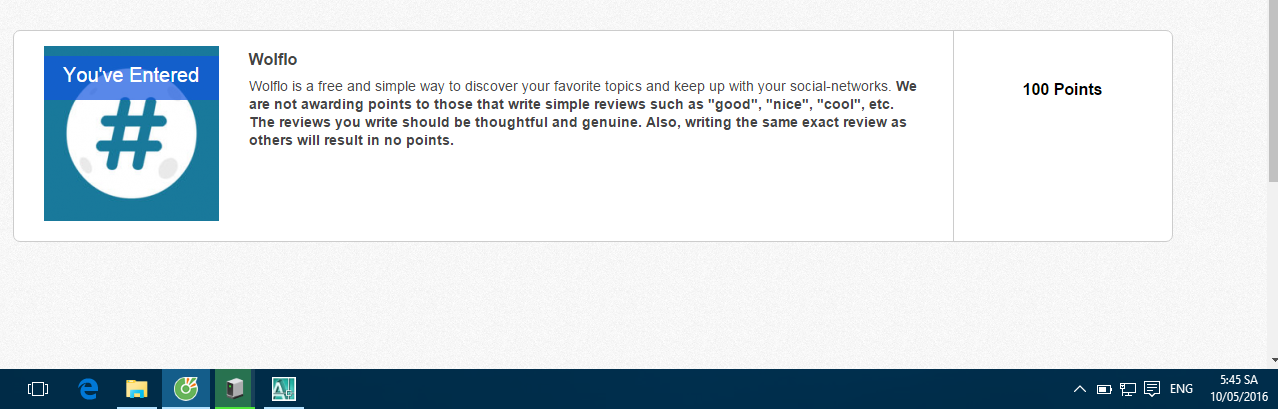Launch Microsoft Edge from the taskbar

pos(88,389)
